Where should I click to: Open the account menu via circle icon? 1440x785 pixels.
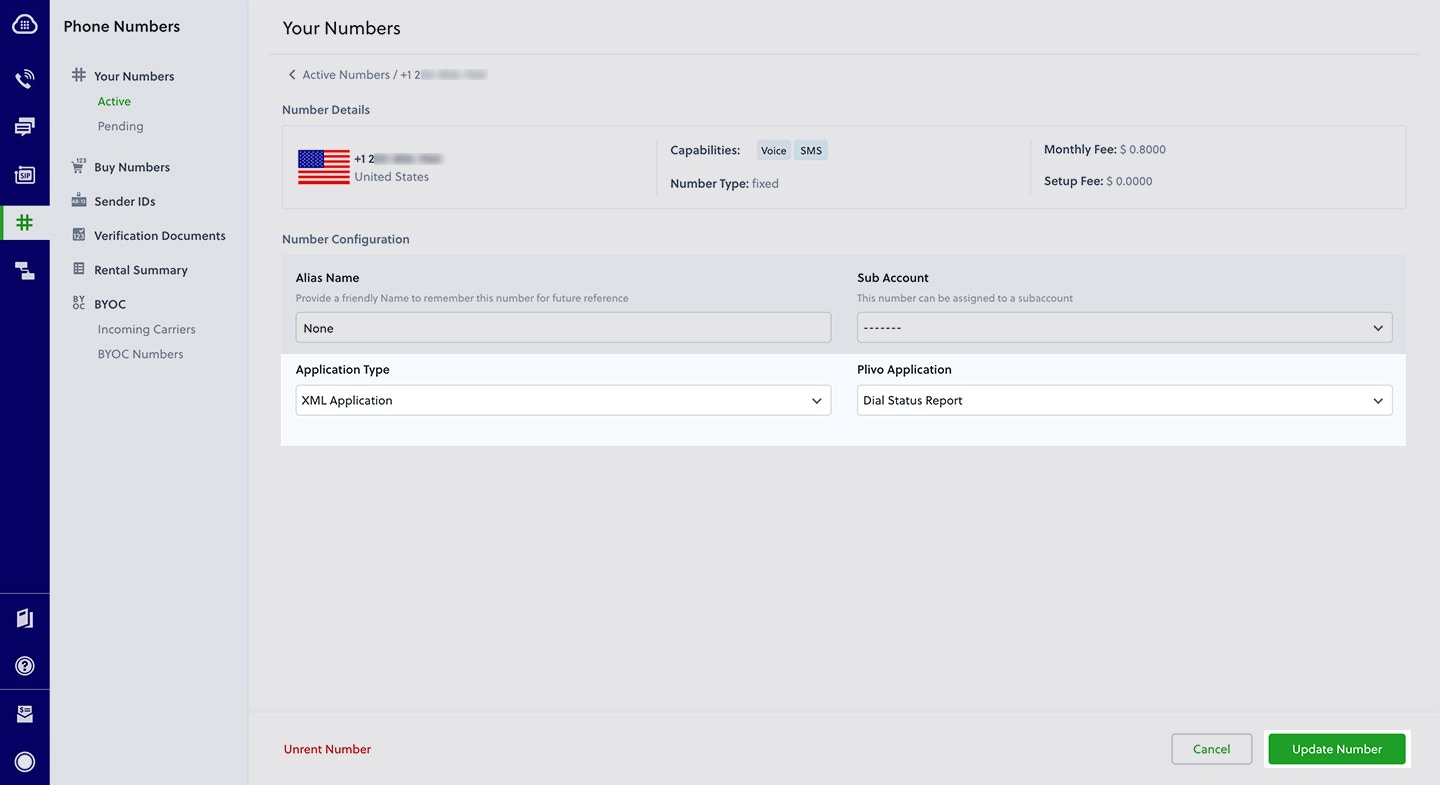coord(24,761)
